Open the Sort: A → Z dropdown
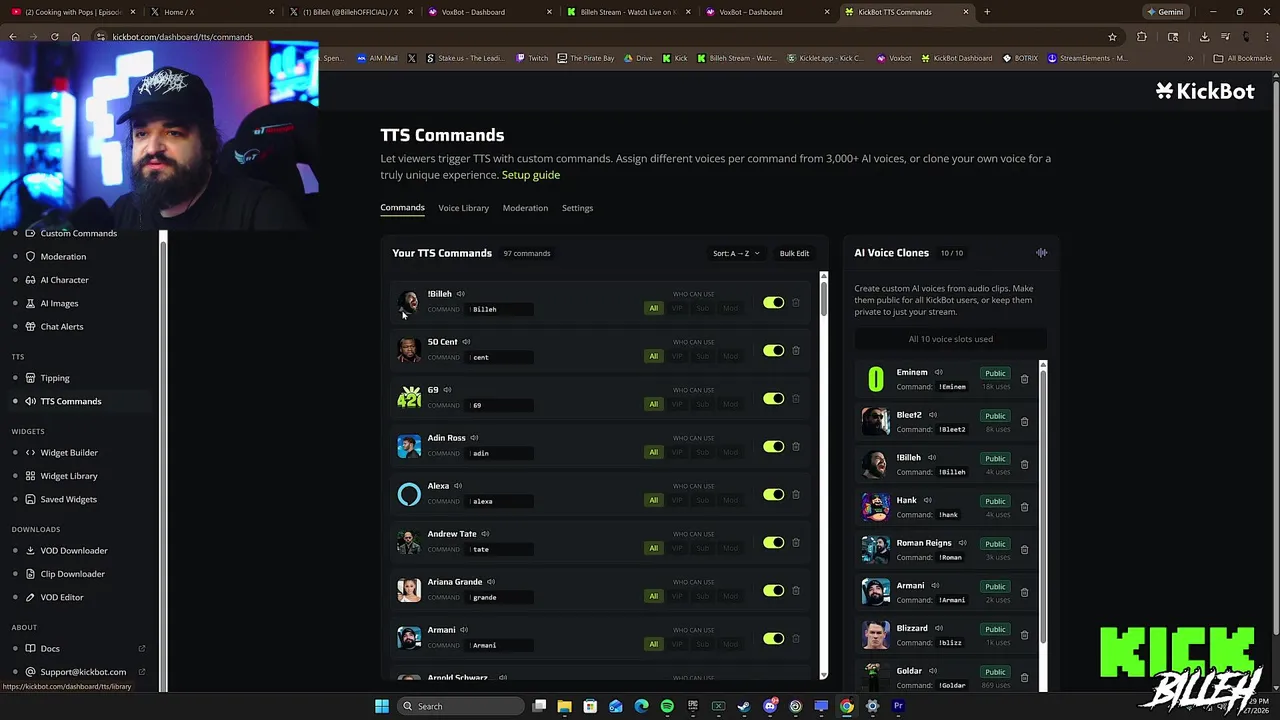 click(736, 253)
